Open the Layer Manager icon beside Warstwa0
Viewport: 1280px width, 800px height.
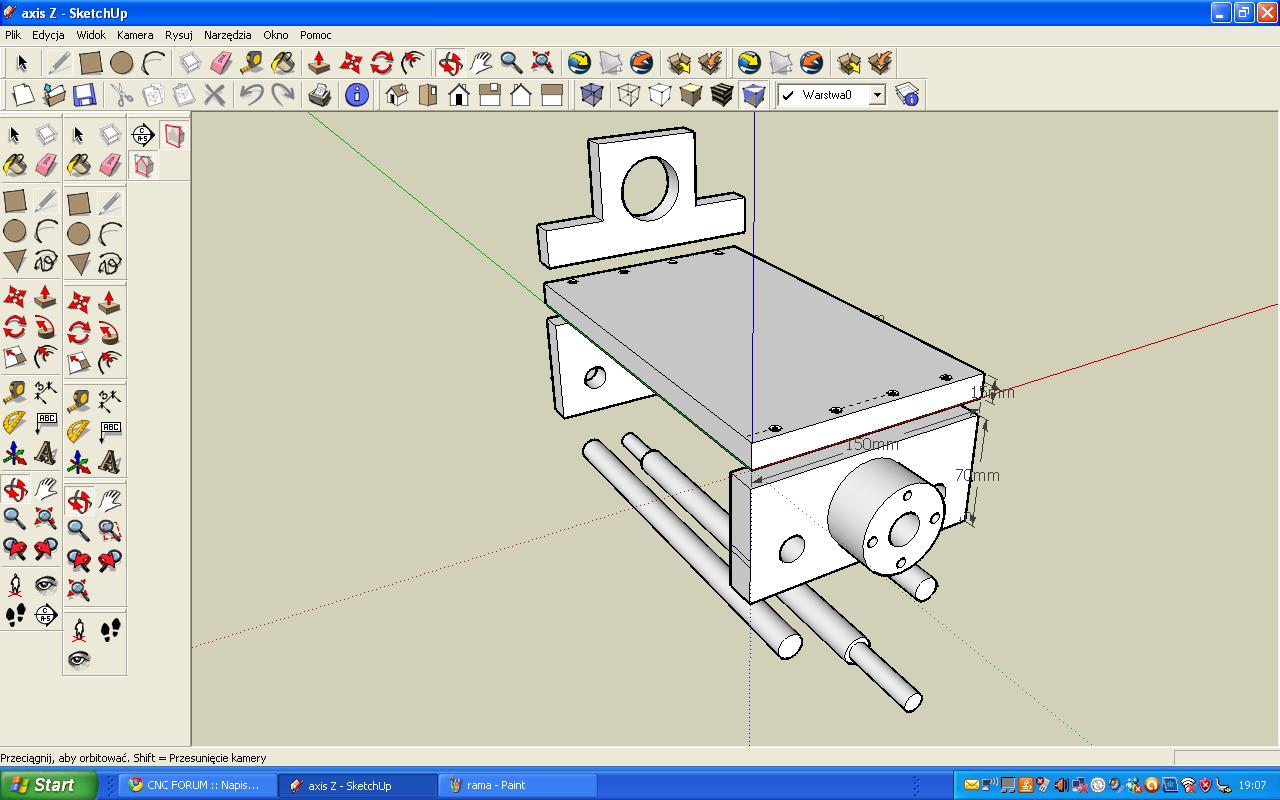click(x=907, y=95)
